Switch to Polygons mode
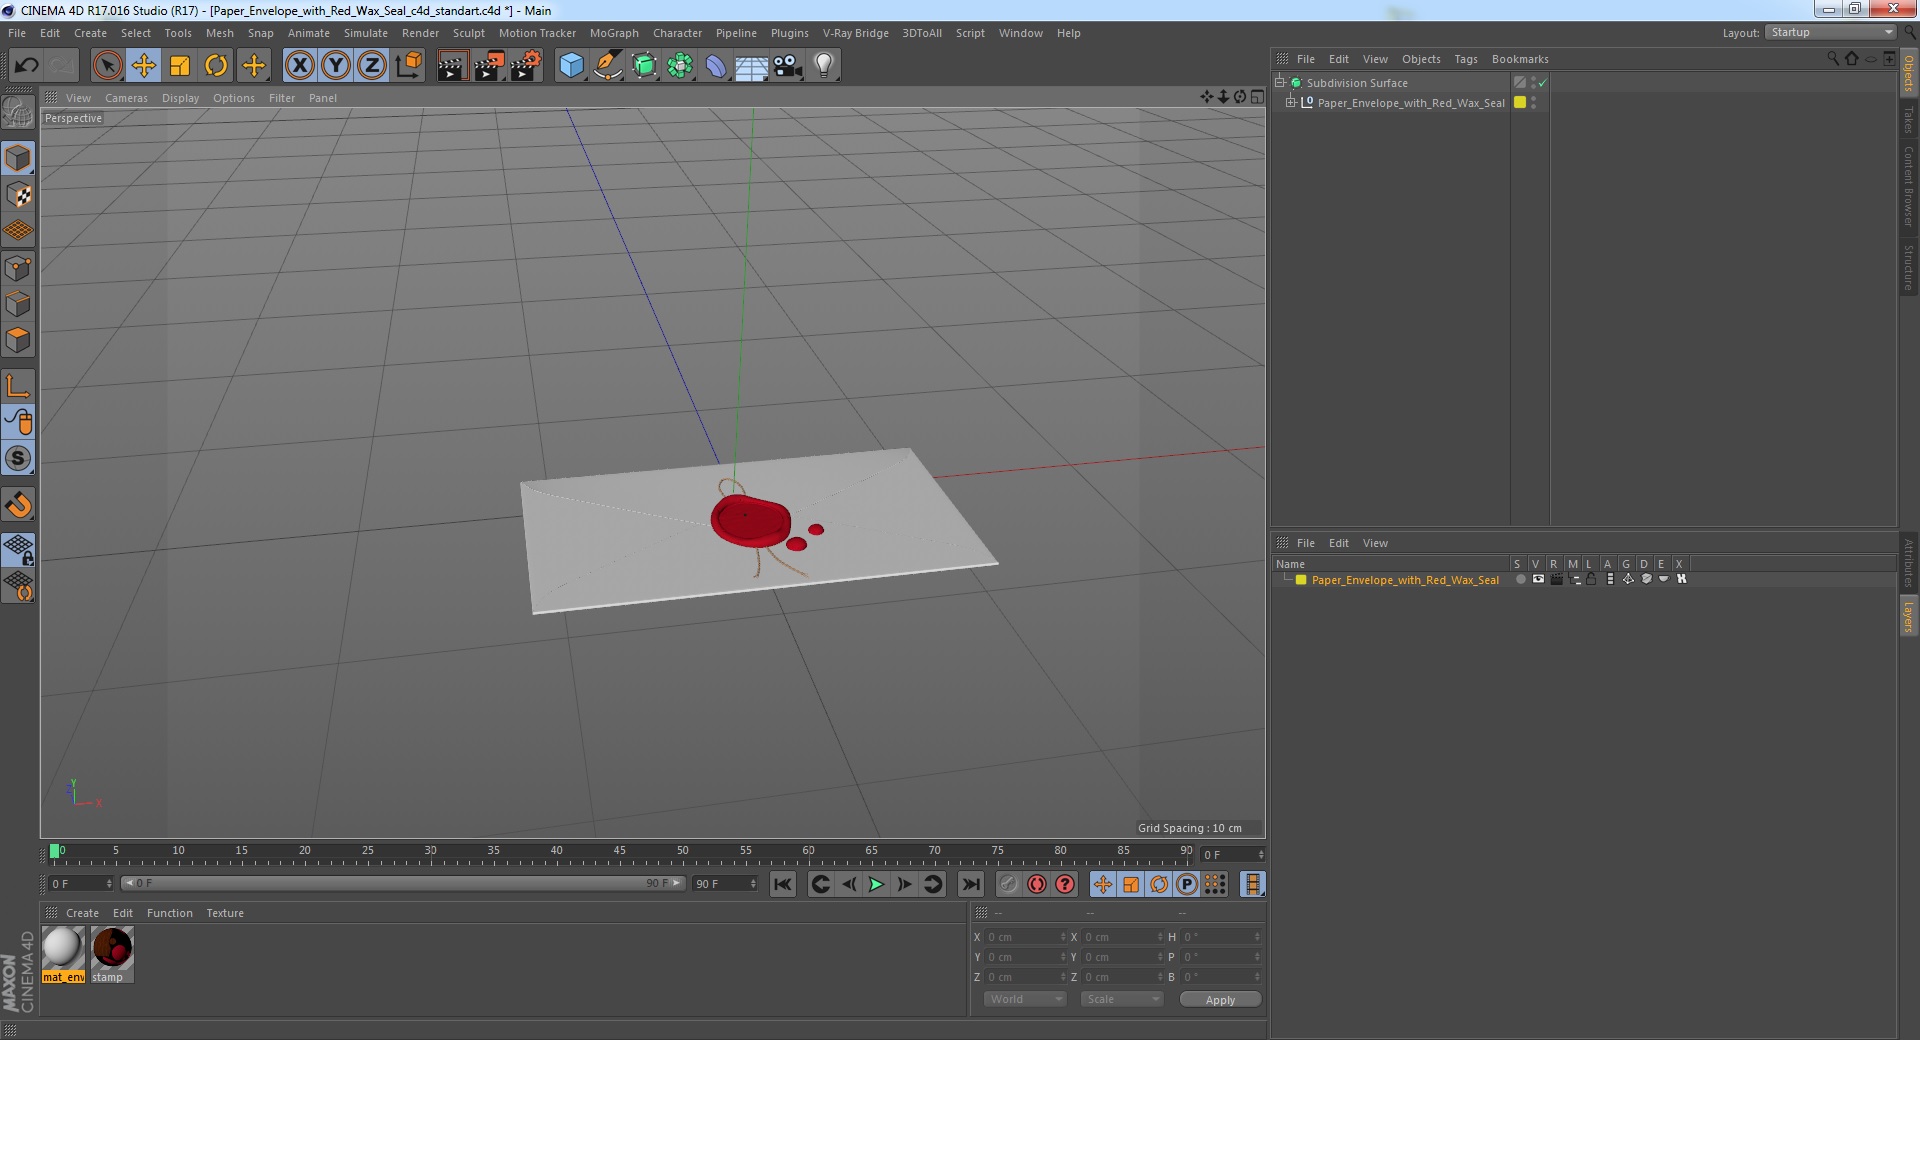 18,340
